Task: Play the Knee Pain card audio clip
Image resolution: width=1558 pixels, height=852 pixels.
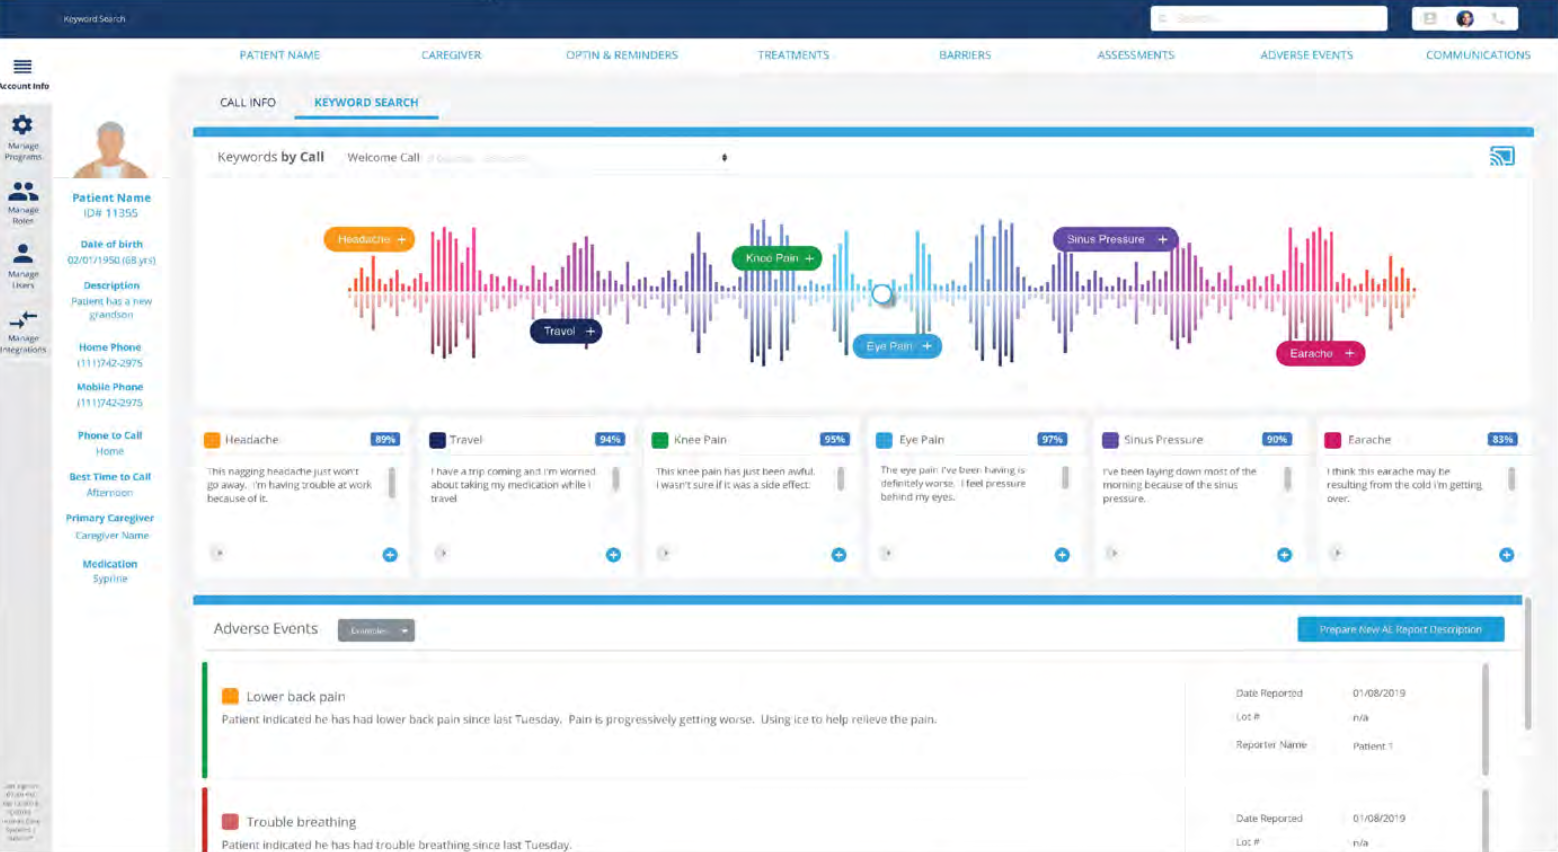Action: pyautogui.click(x=665, y=552)
